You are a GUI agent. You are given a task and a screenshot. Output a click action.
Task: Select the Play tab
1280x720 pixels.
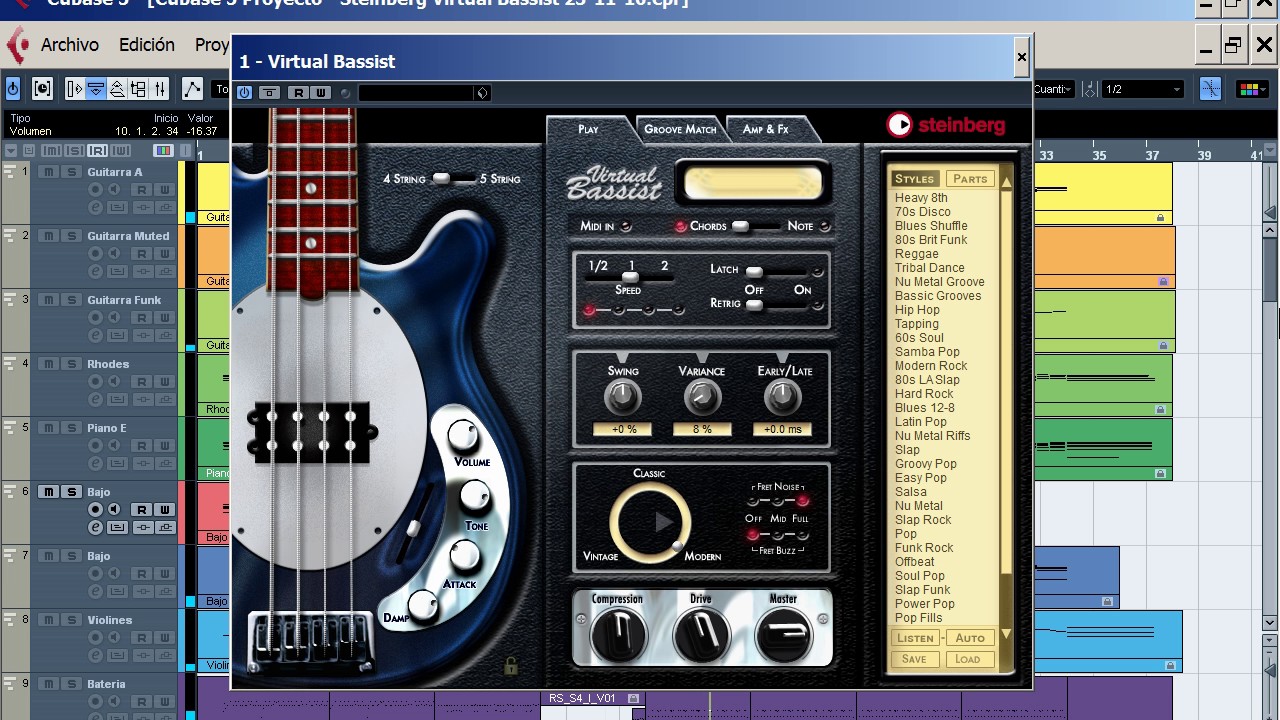pyautogui.click(x=588, y=129)
